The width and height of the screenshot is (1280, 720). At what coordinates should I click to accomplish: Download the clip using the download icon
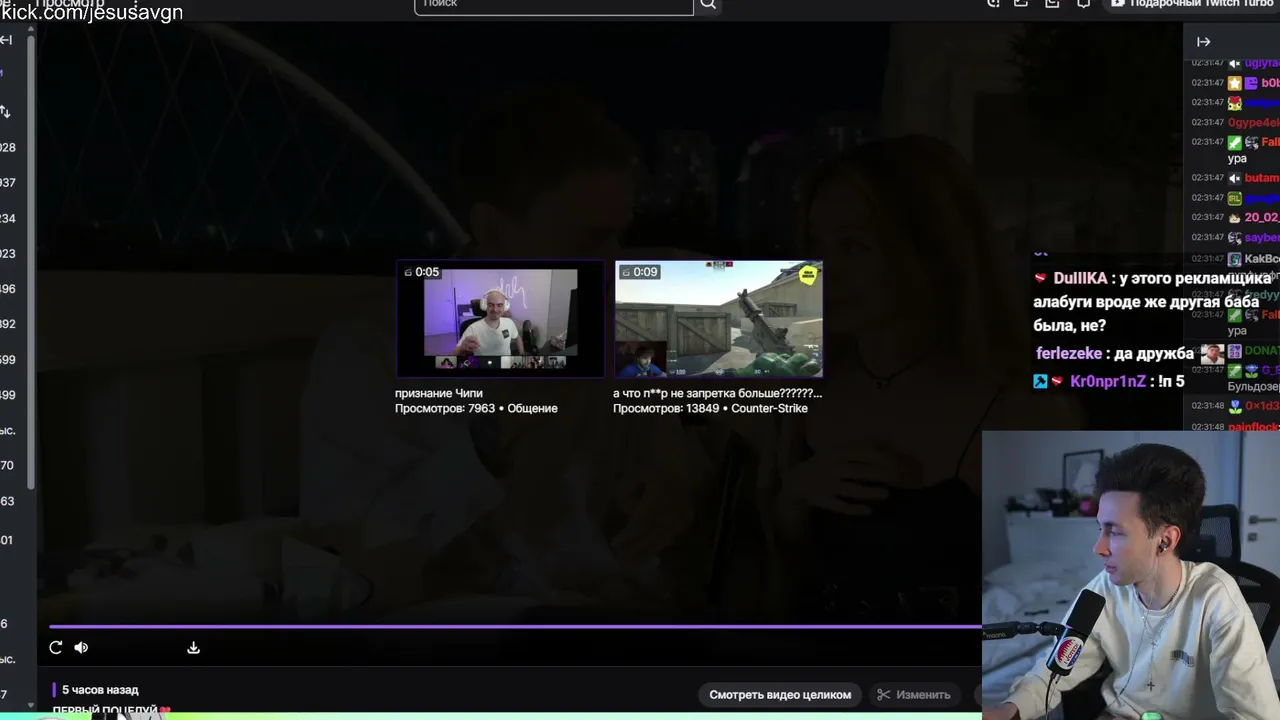[x=193, y=647]
